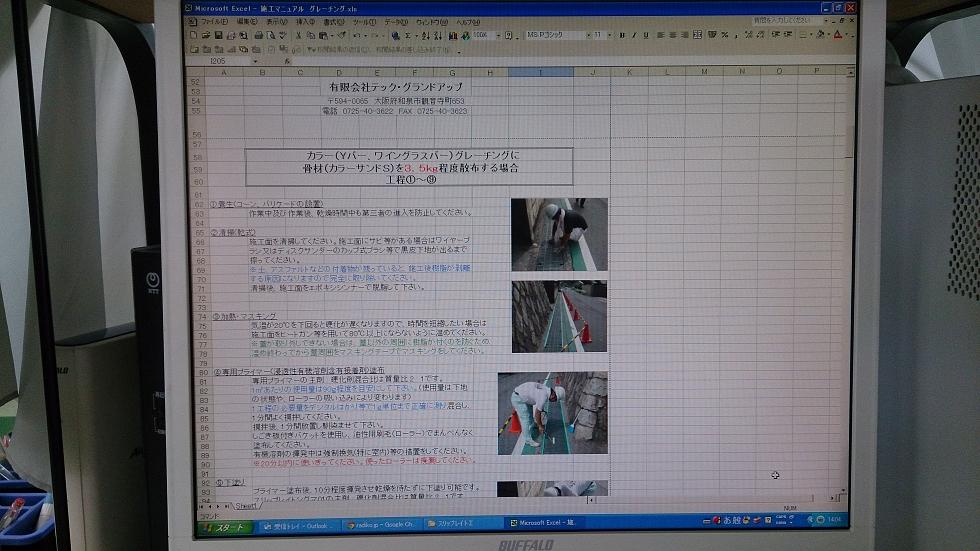Screen dimensions: 980x551
Task: Undo the last action
Action: pos(356,35)
